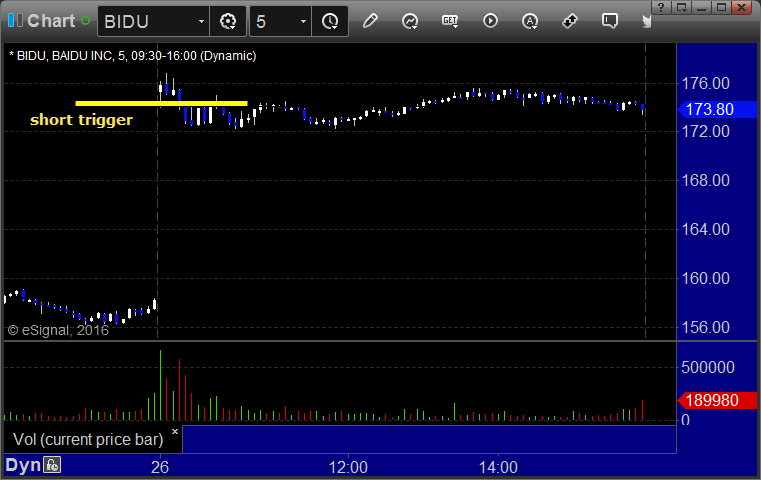This screenshot has height=480, width=761.
Task: Open the studies chart-circle icon
Action: point(410,21)
